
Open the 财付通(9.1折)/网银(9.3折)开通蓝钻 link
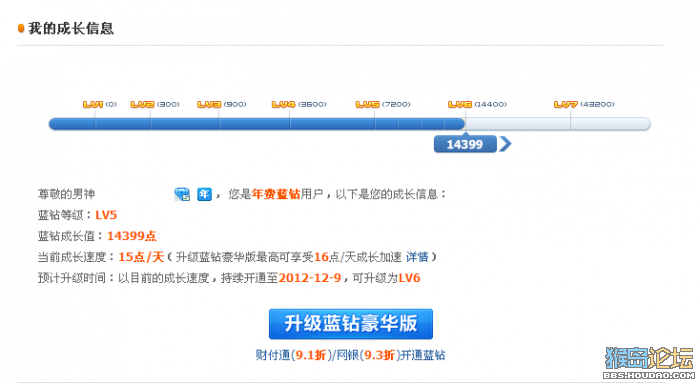350,355
